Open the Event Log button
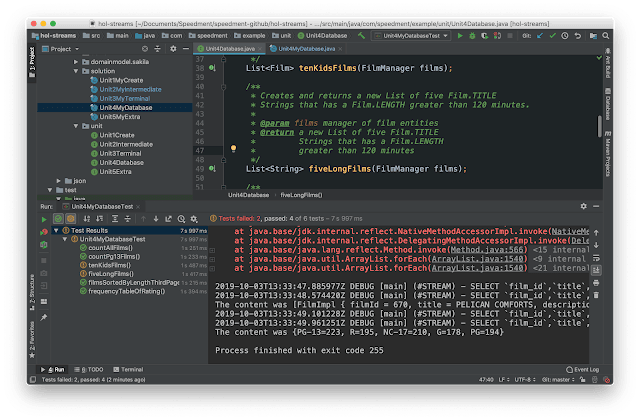640x420 pixels. 582,370
